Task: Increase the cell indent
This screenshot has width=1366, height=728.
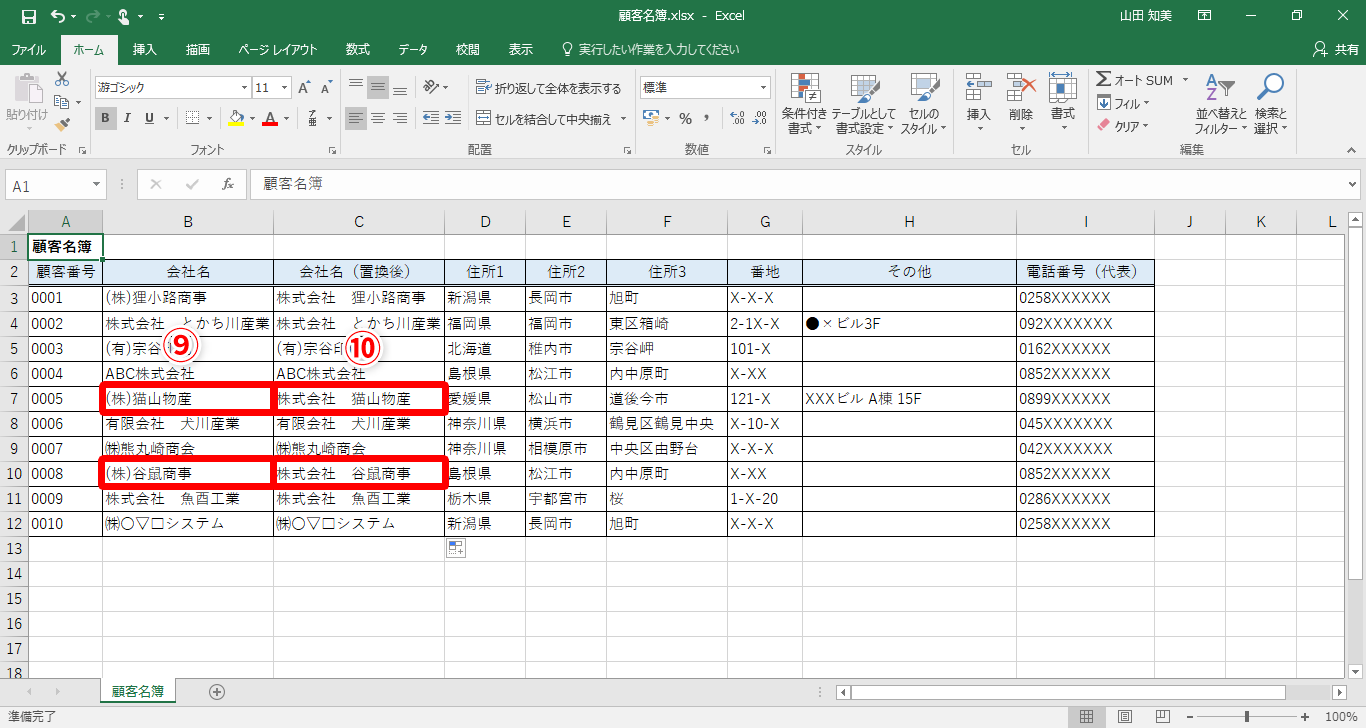Action: [x=455, y=118]
